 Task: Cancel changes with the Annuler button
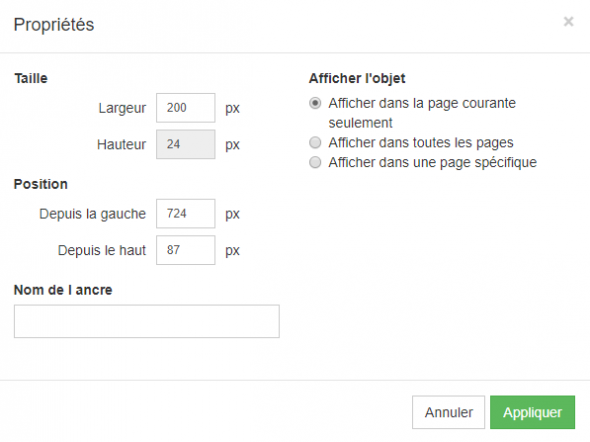(448, 412)
